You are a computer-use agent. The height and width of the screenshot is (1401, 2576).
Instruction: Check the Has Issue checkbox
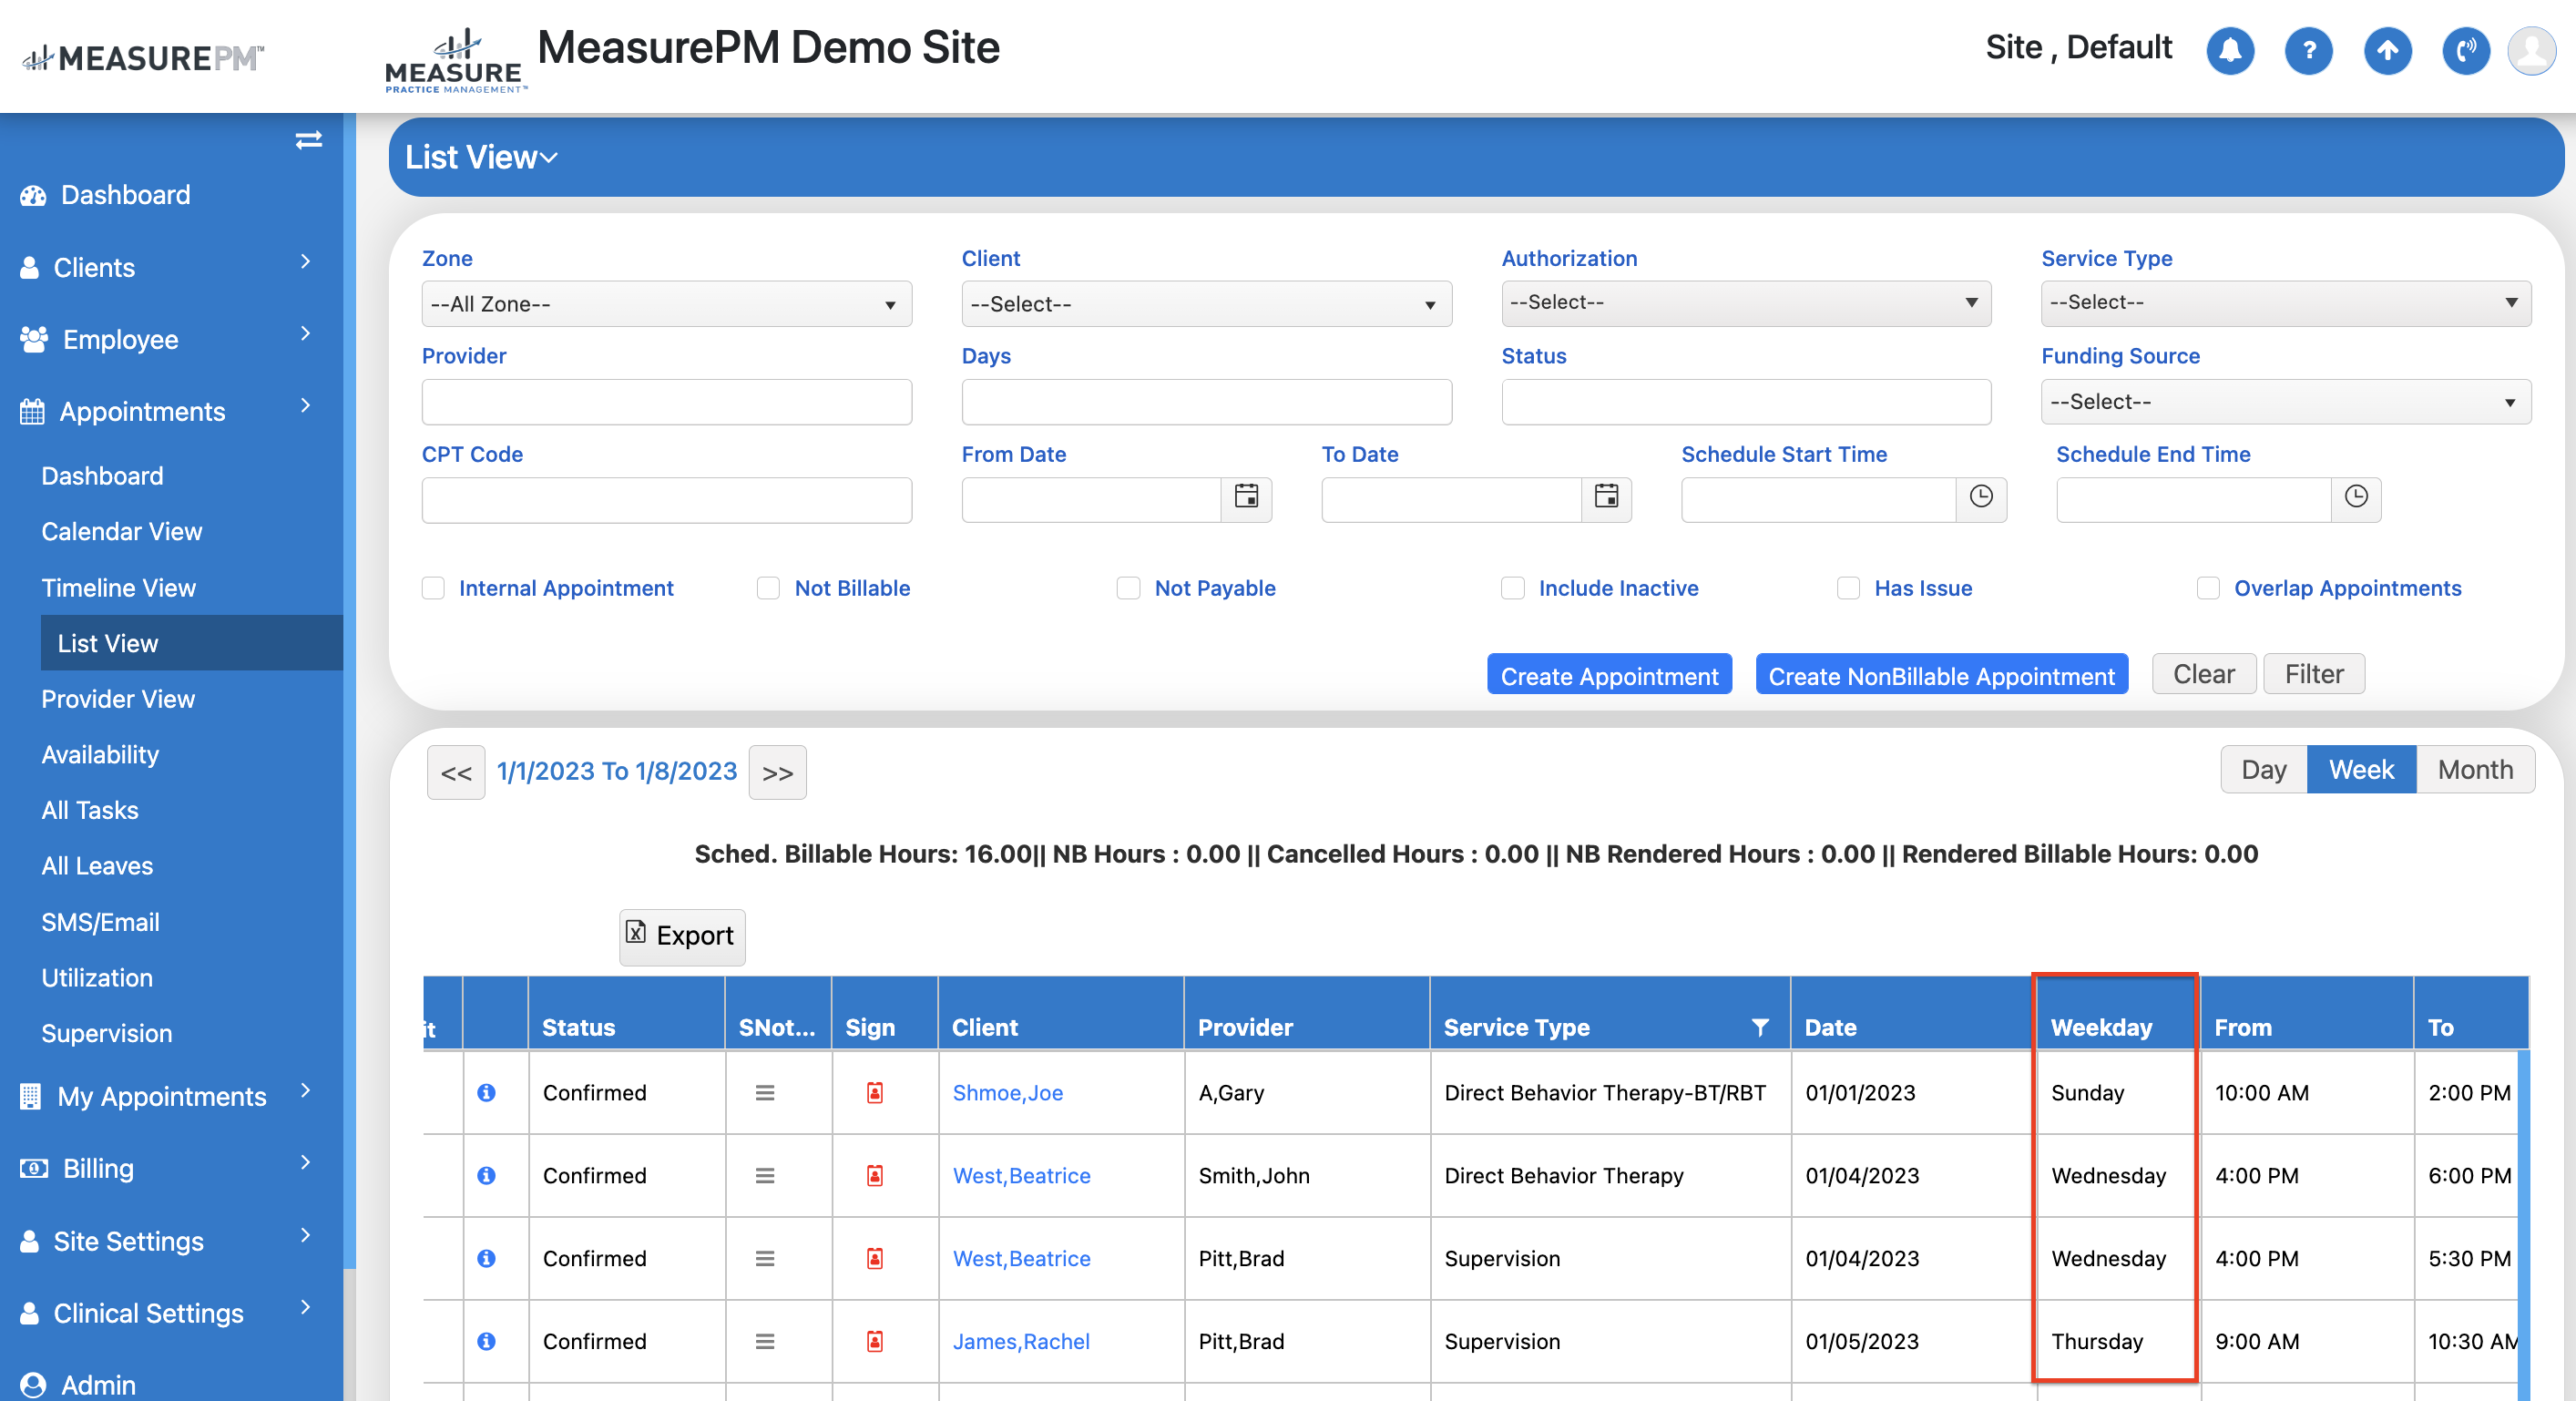[x=1848, y=588]
